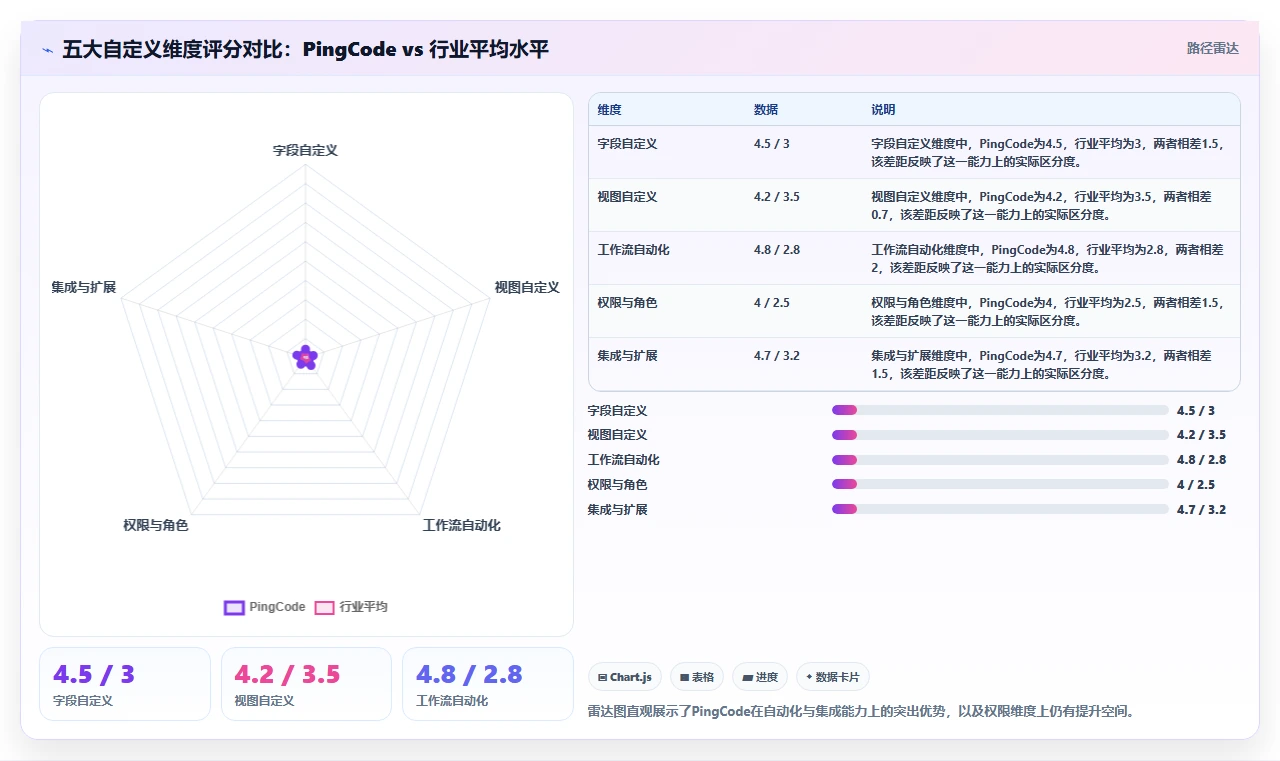
Task: Click the 权限与角色 axis label on the radar
Action: 156,525
